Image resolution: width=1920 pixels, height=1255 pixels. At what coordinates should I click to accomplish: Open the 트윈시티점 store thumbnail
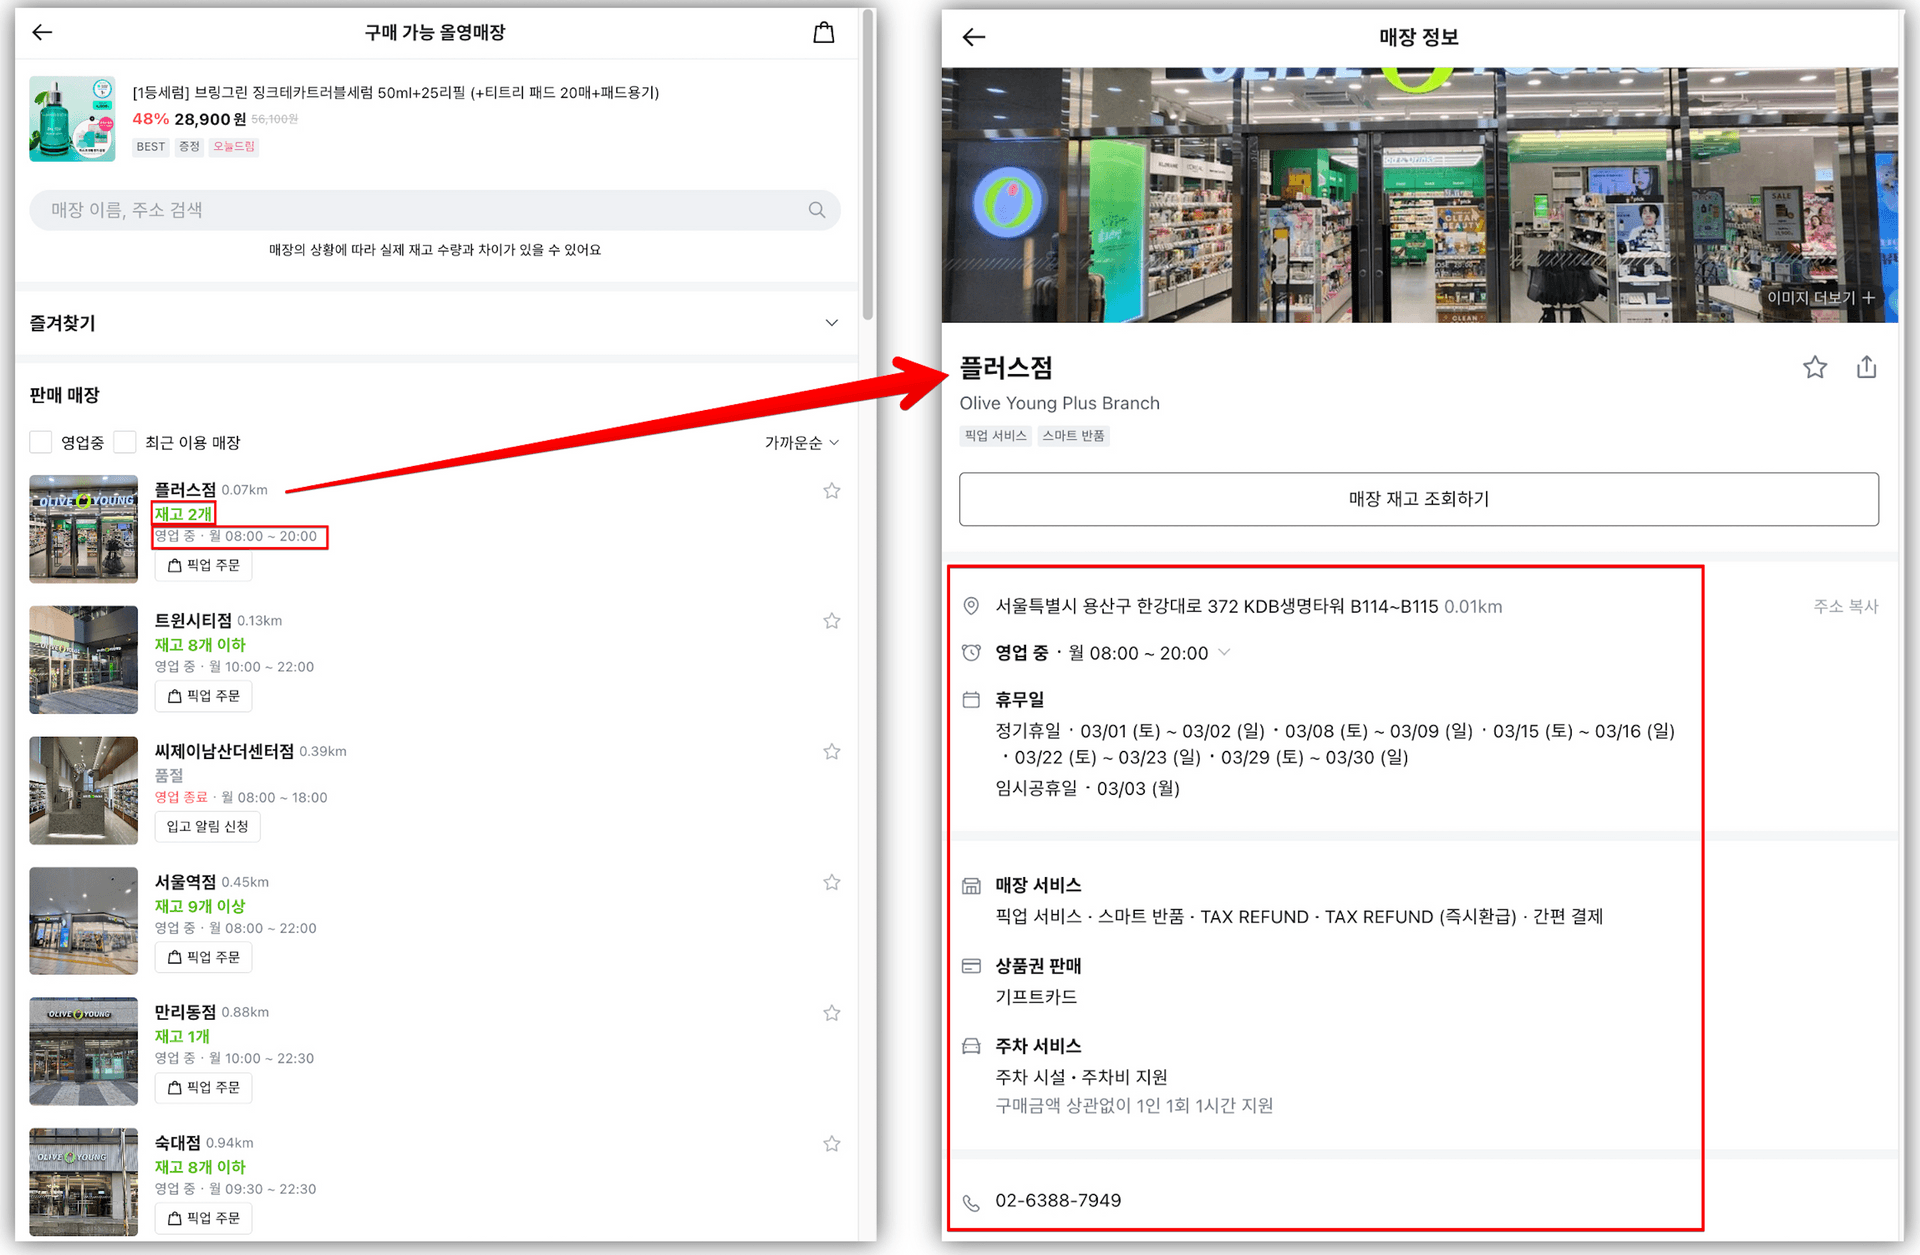83,660
